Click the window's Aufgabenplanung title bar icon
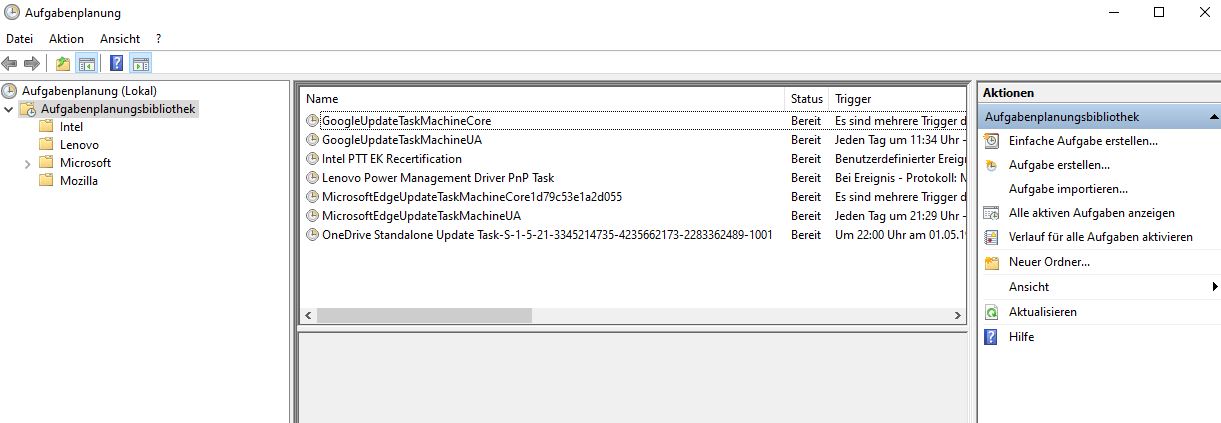The image size is (1221, 423). 12,13
